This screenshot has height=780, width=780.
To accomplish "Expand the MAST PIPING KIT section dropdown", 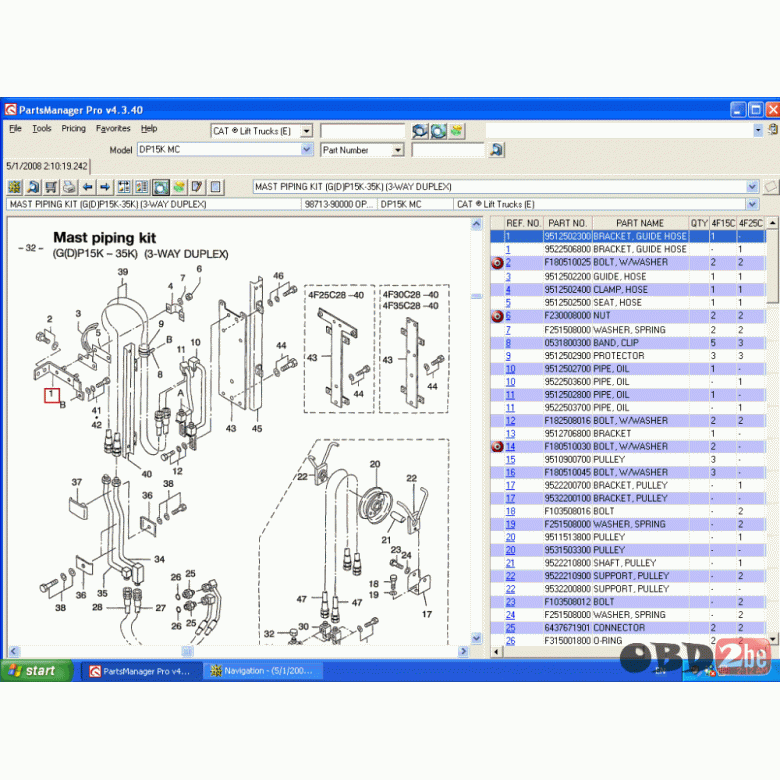I will tap(752, 187).
